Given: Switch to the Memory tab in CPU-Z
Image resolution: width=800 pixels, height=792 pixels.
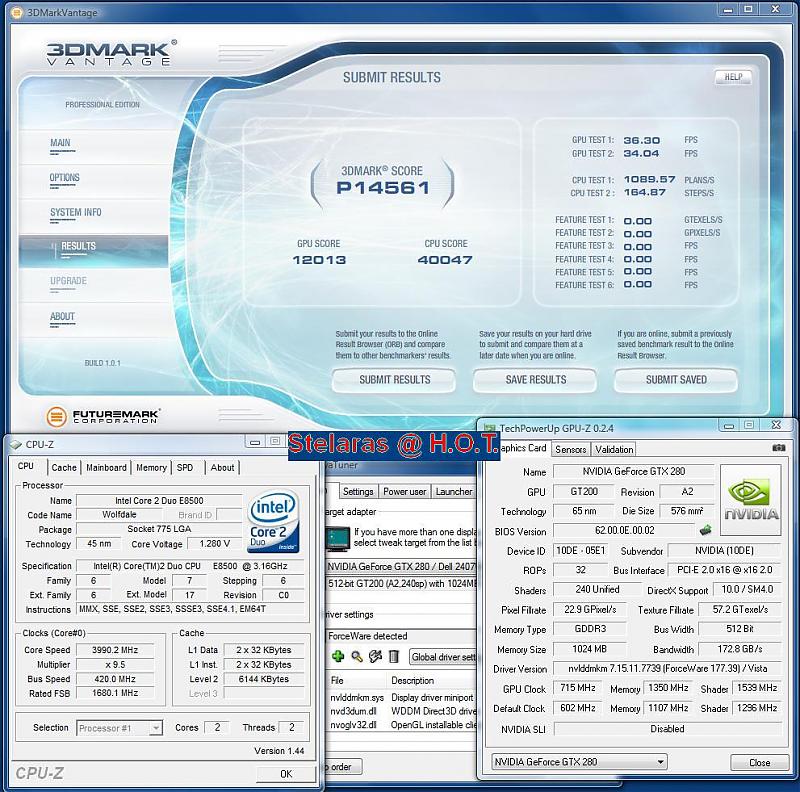Looking at the screenshot, I should click(152, 467).
